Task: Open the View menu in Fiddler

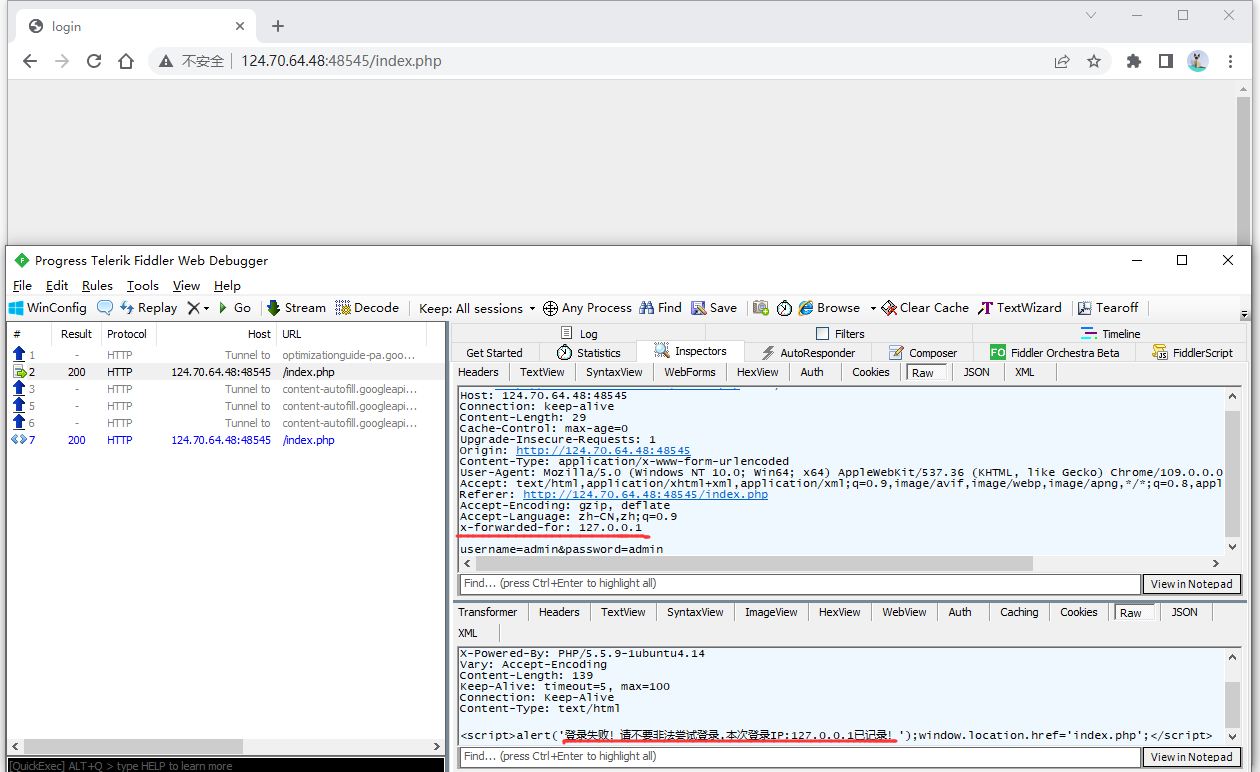Action: [187, 285]
